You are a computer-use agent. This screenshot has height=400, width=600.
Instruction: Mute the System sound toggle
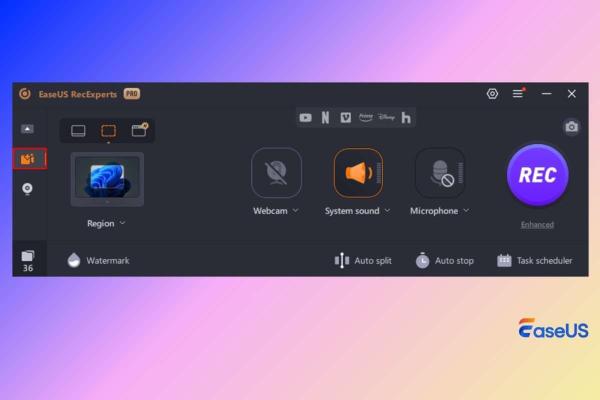click(357, 173)
